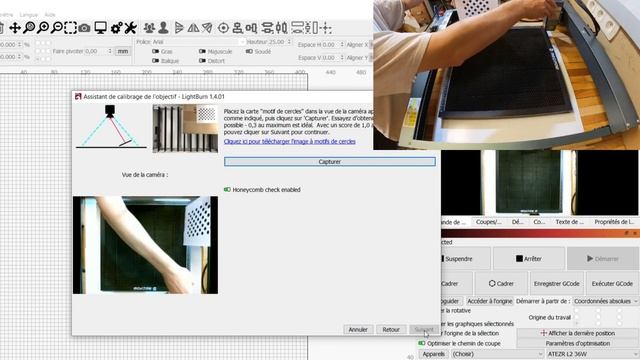This screenshot has width=640, height=360.
Task: Click the Zoom to page magnifier icon
Action: 29,28
